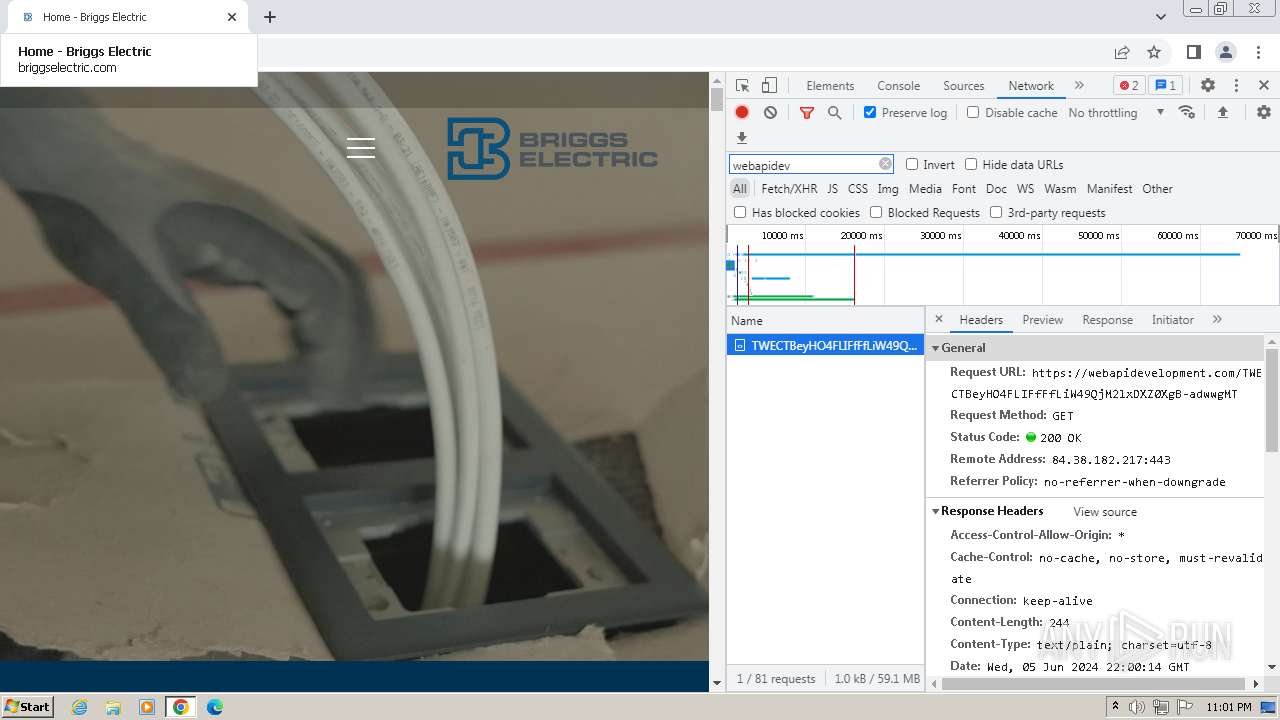Screen dimensions: 1280x720
Task: Open tab search chevron
Action: (x=1161, y=17)
